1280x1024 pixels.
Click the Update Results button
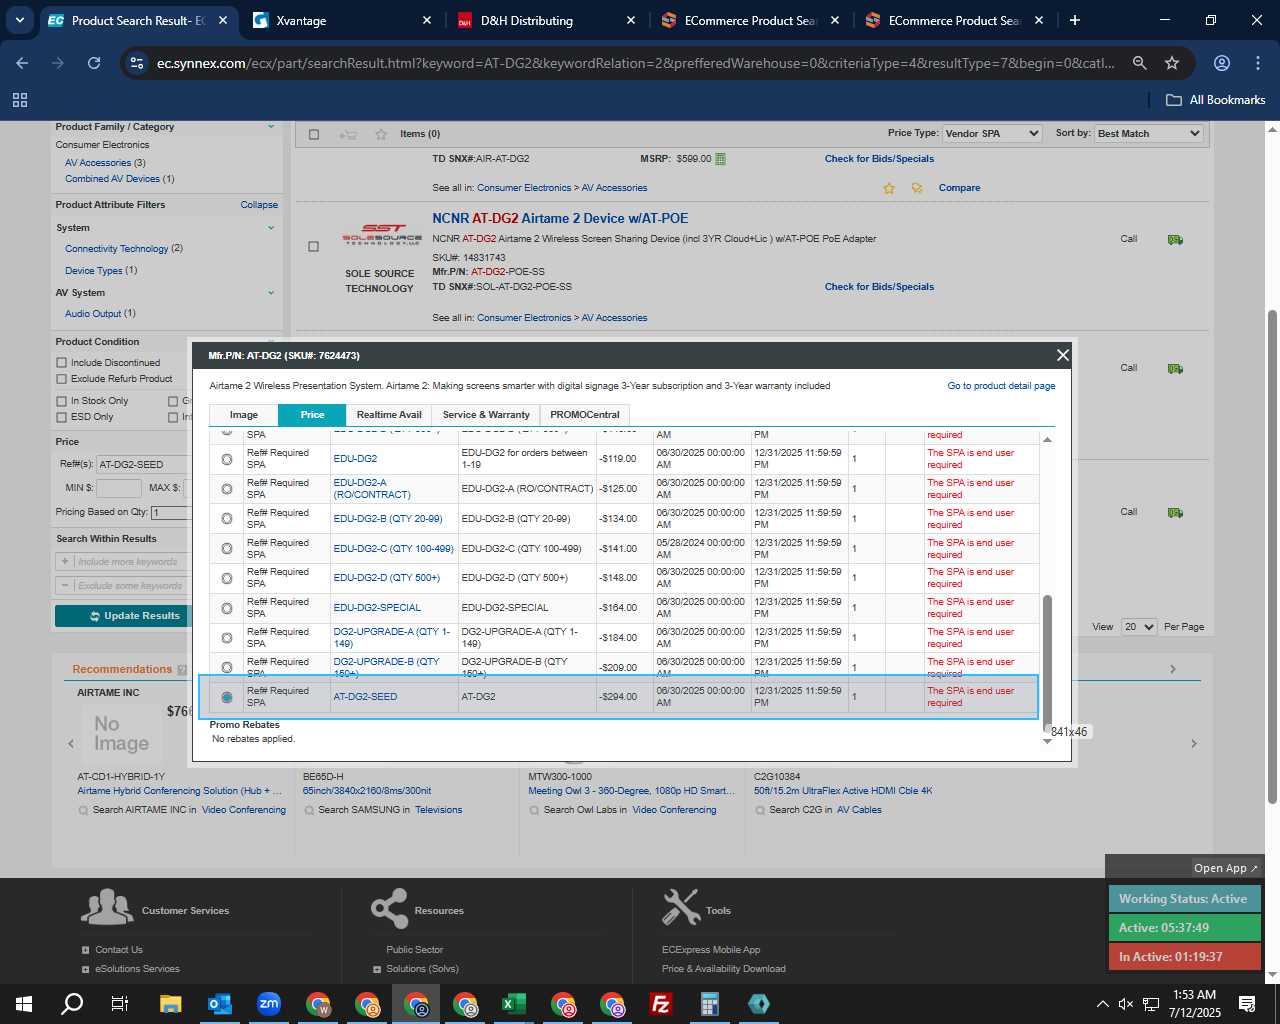click(x=135, y=616)
